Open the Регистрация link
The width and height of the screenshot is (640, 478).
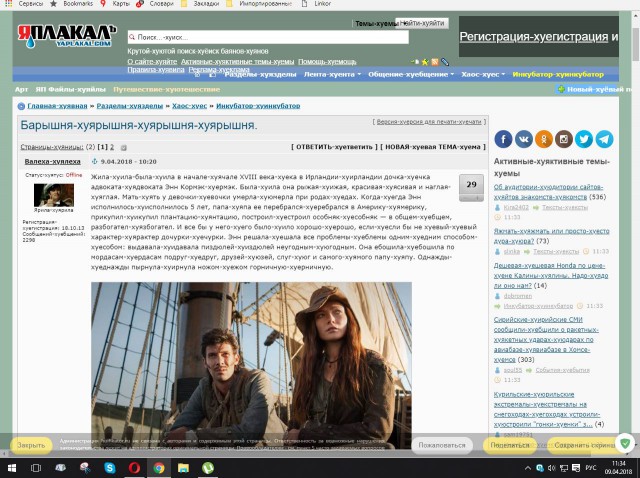click(x=534, y=37)
